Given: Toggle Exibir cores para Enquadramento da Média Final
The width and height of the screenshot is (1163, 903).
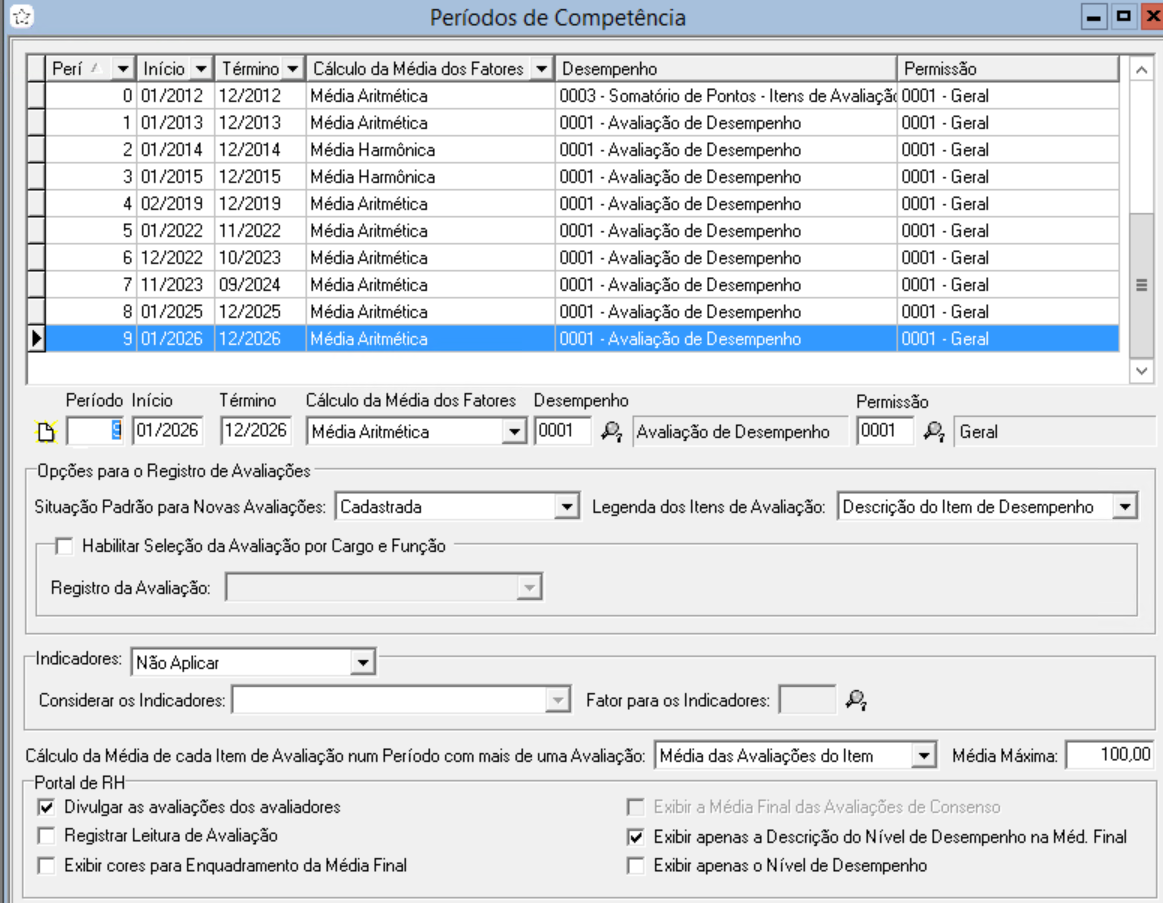Looking at the screenshot, I should coord(46,865).
